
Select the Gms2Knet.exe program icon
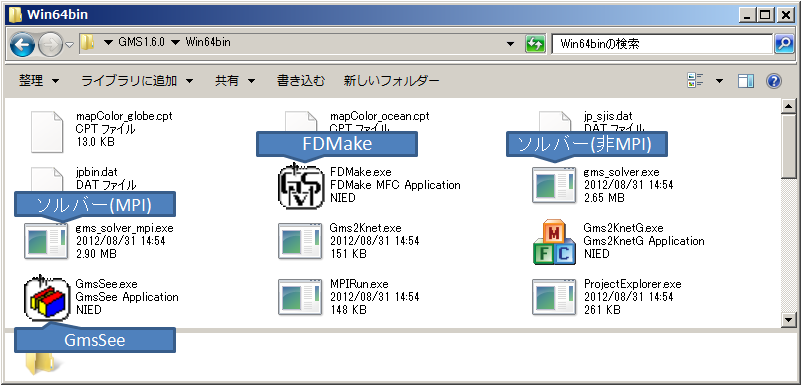pyautogui.click(x=300, y=240)
